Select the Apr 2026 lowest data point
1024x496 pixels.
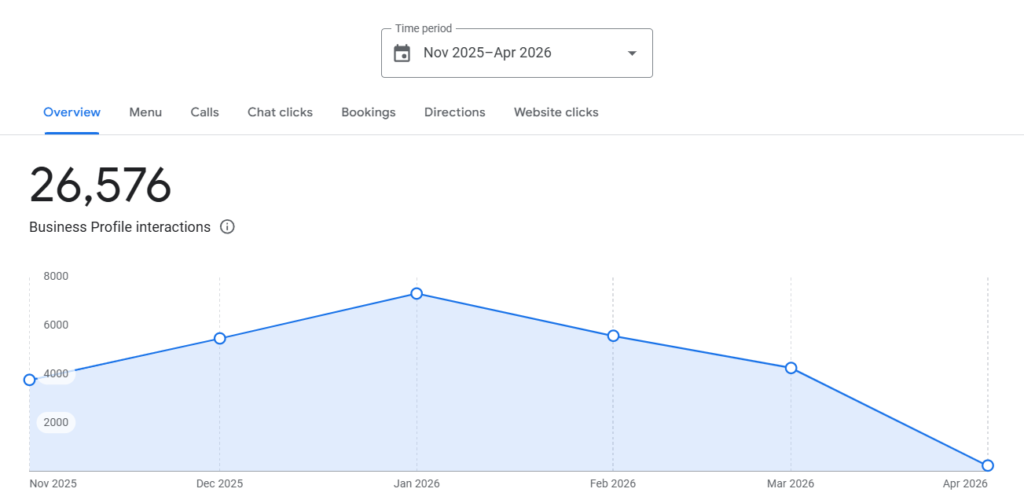(988, 465)
